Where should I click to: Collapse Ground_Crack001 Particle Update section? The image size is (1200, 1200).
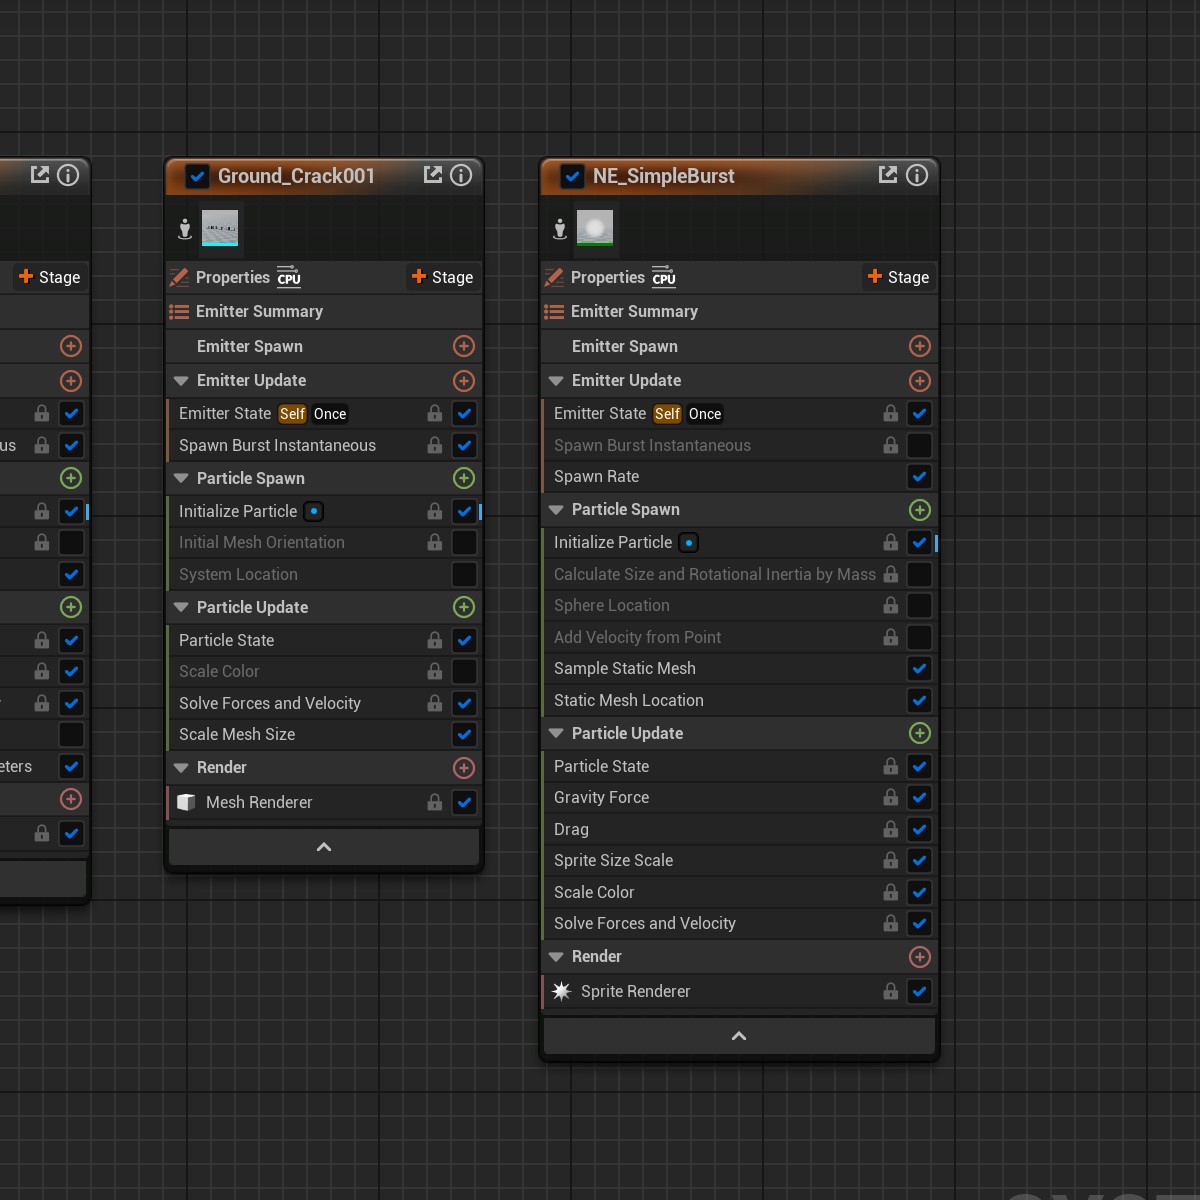[x=181, y=607]
